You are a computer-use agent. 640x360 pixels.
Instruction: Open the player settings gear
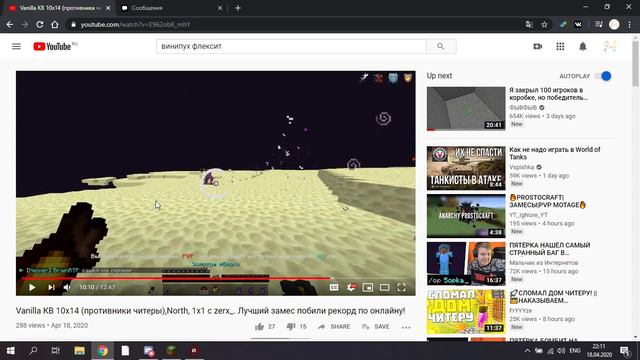(351, 287)
